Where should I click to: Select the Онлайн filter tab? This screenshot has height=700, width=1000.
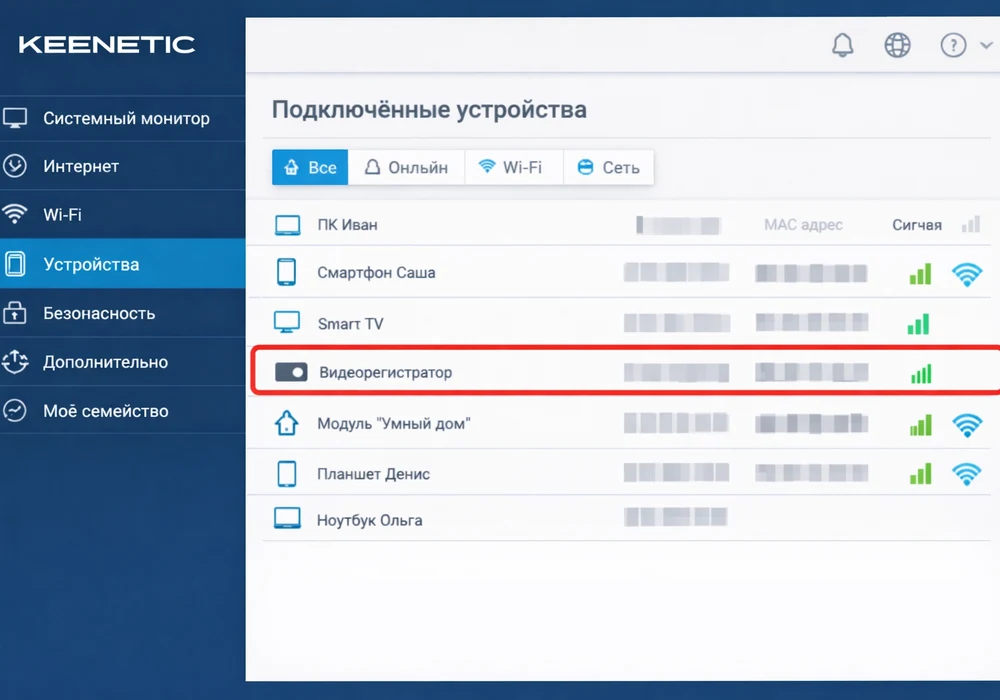click(x=406, y=168)
